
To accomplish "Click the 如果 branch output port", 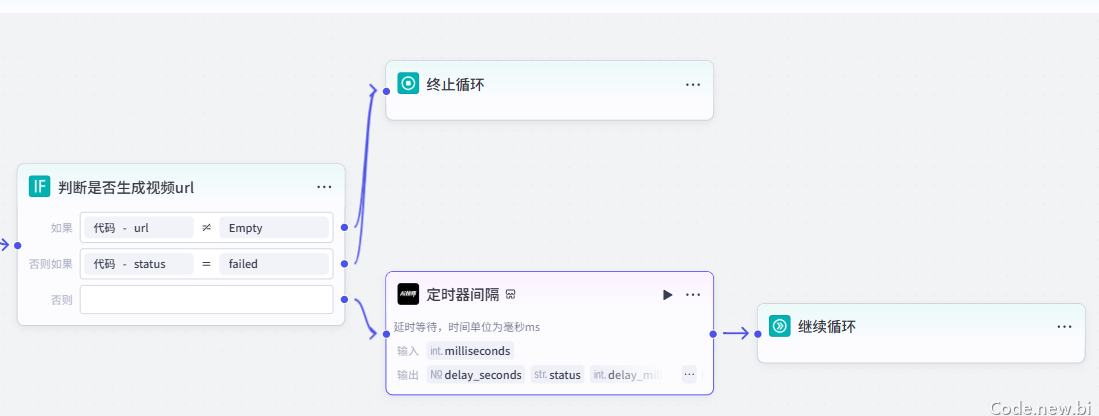I will [344, 227].
